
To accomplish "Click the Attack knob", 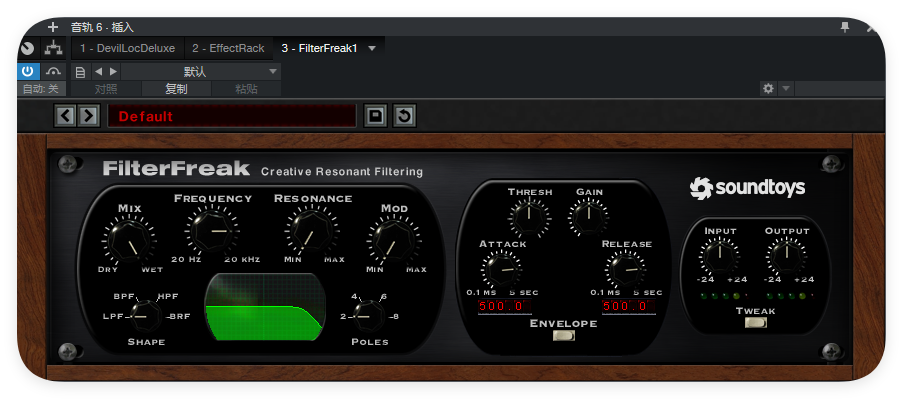I will [501, 269].
